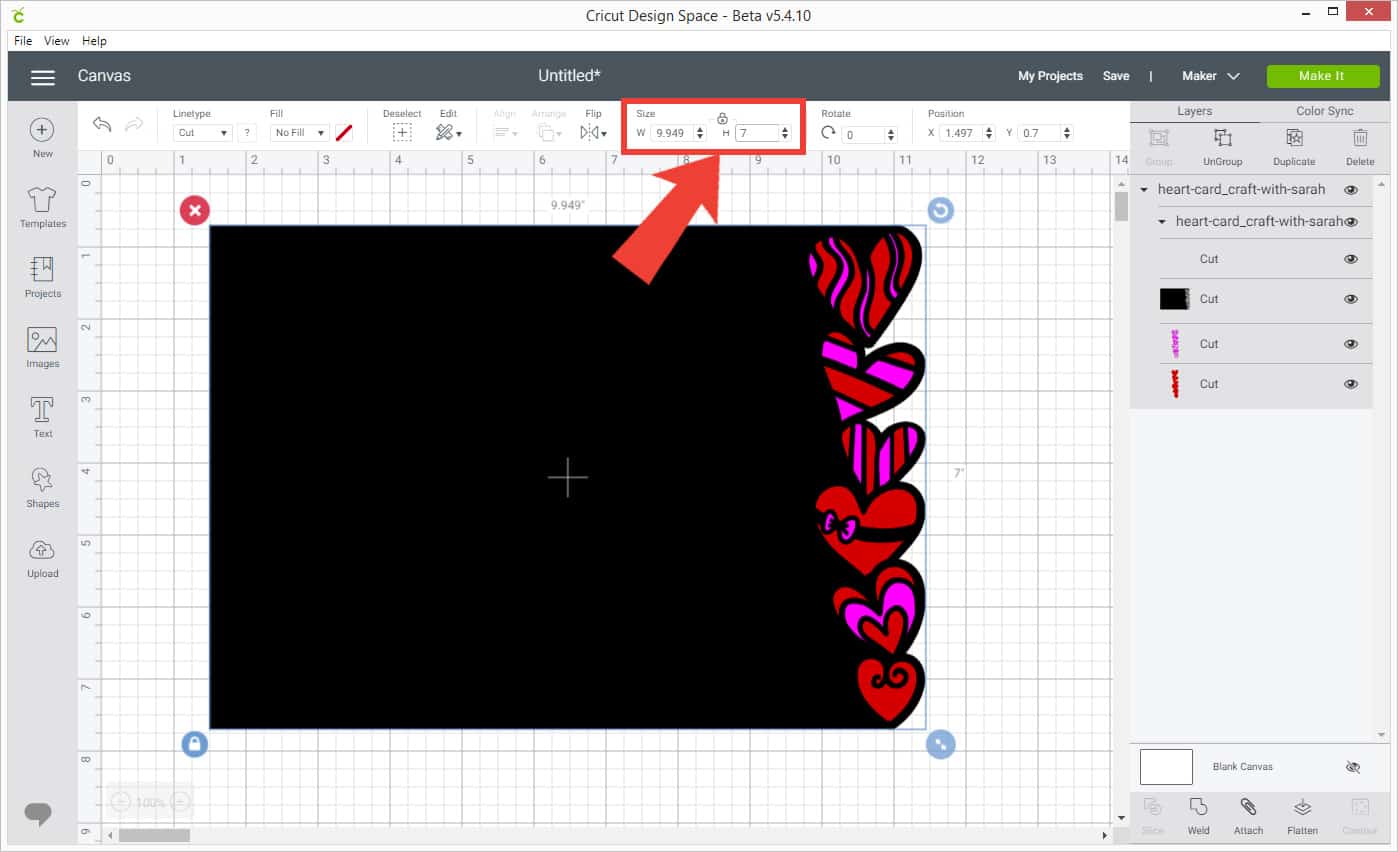Collapse the nested heart-card subgroup
Image resolution: width=1398 pixels, height=852 pixels.
coord(1162,222)
